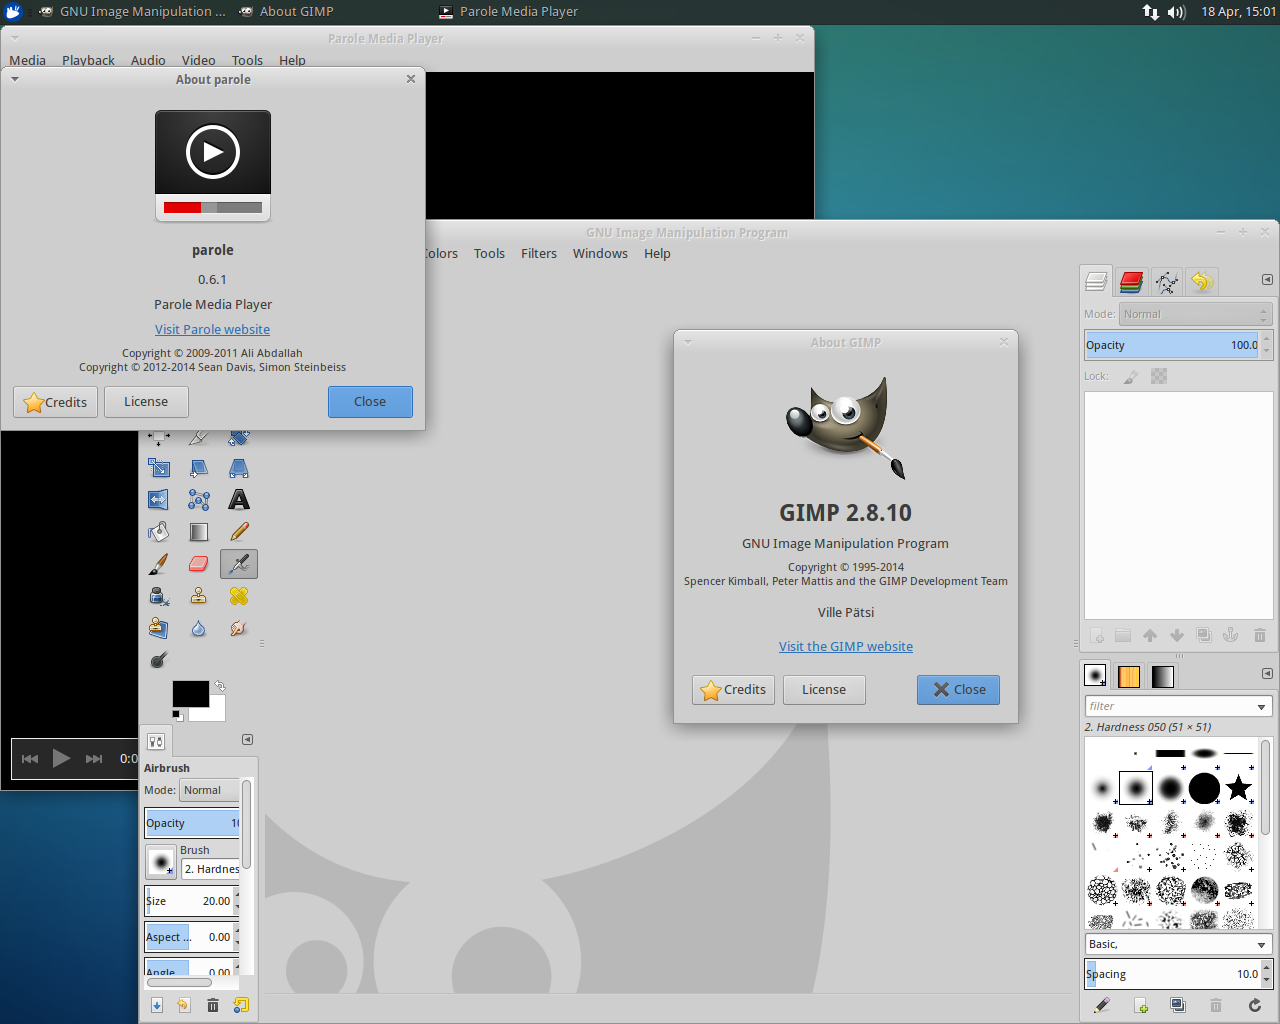Switch to the Undo History tab
This screenshot has width=1280, height=1024.
pos(1202,282)
